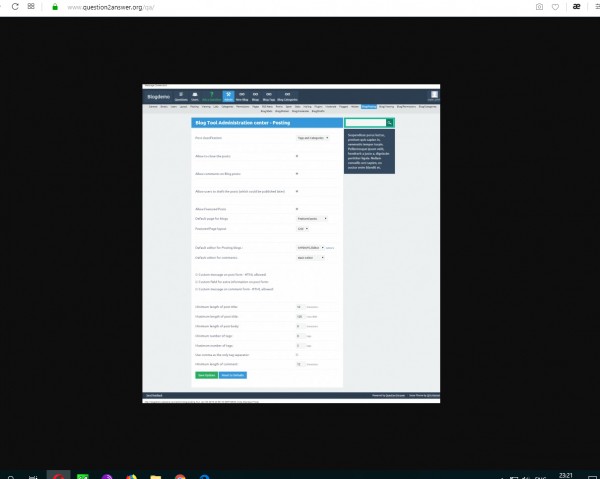Toggle 'Allow comments on Blog posts' checkbox
The image size is (600, 479).
coord(298,173)
